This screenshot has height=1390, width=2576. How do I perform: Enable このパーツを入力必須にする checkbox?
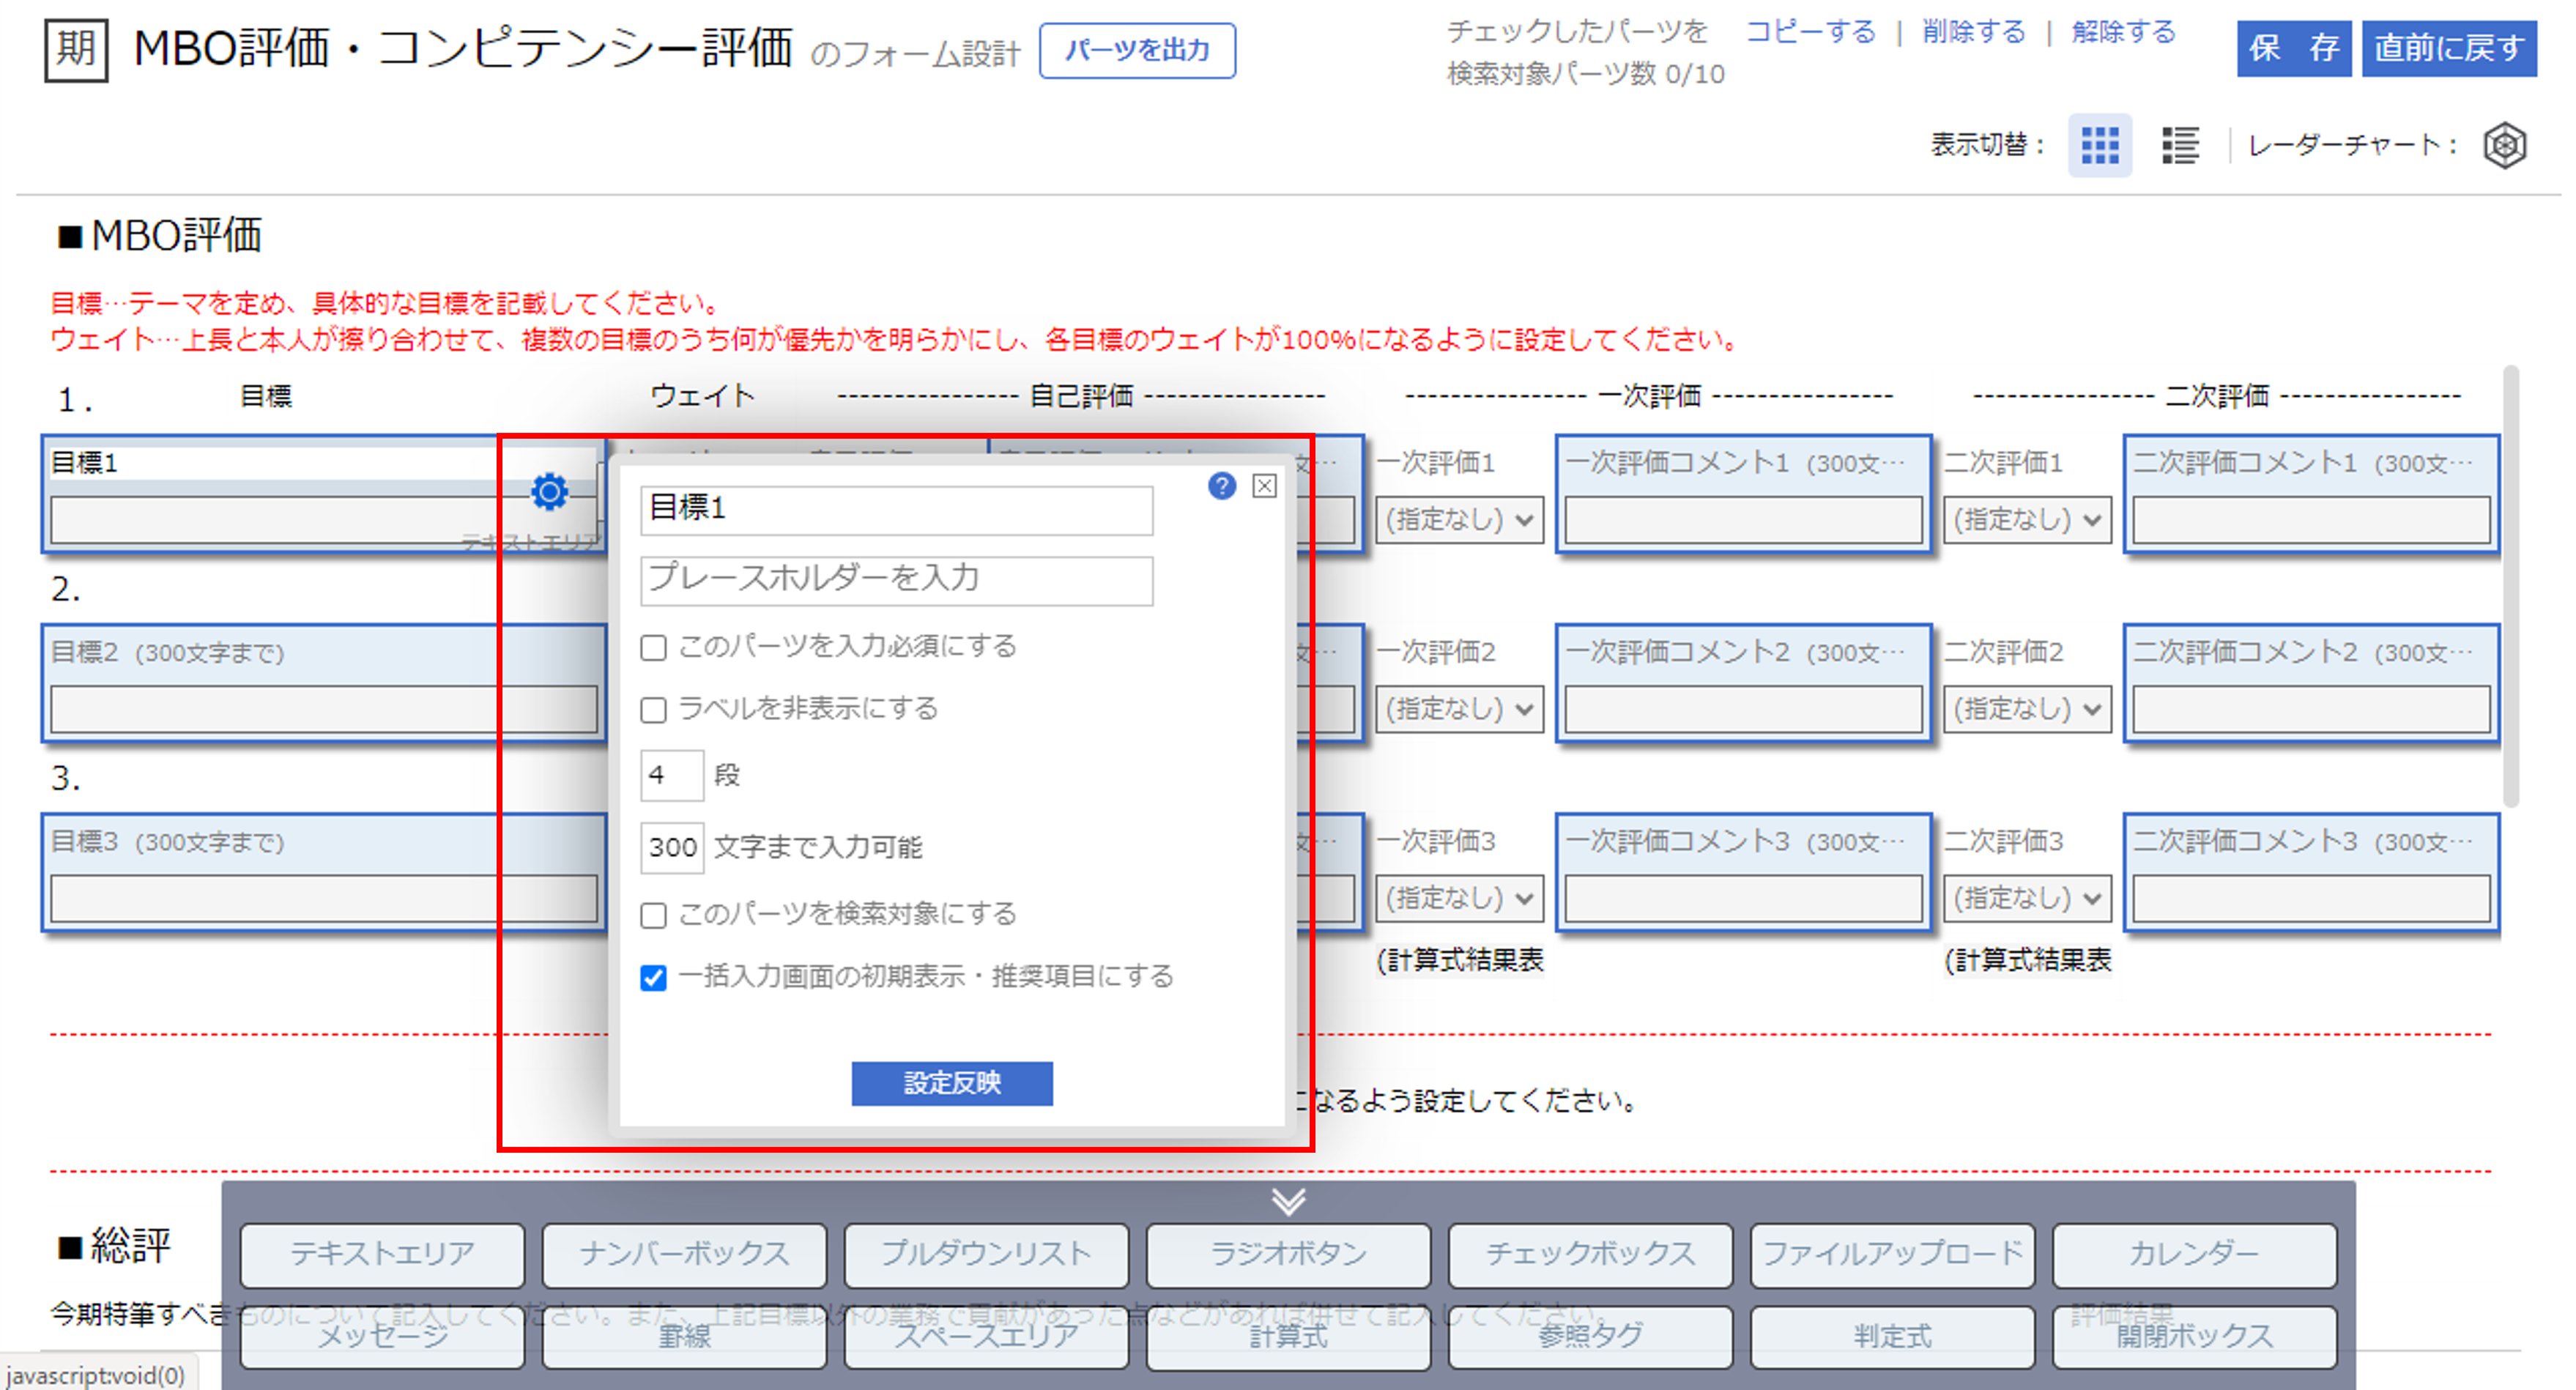[x=654, y=647]
